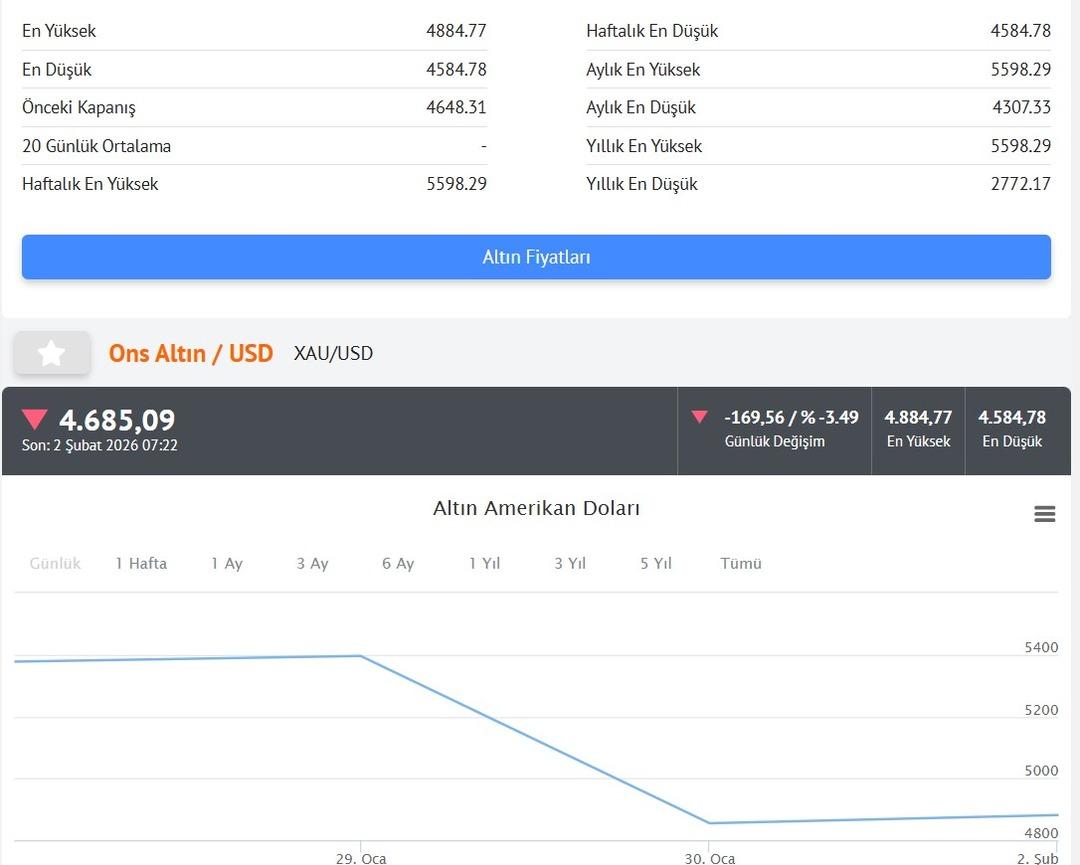The height and width of the screenshot is (865, 1080).
Task: Open the chart hamburger menu
Action: (x=1044, y=514)
